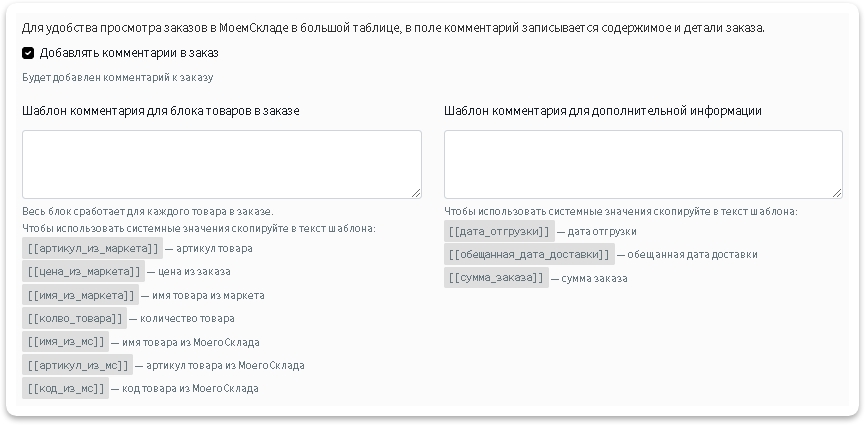Click the 'Шаблон комментария для дополнительной информации' heading

pos(603,111)
